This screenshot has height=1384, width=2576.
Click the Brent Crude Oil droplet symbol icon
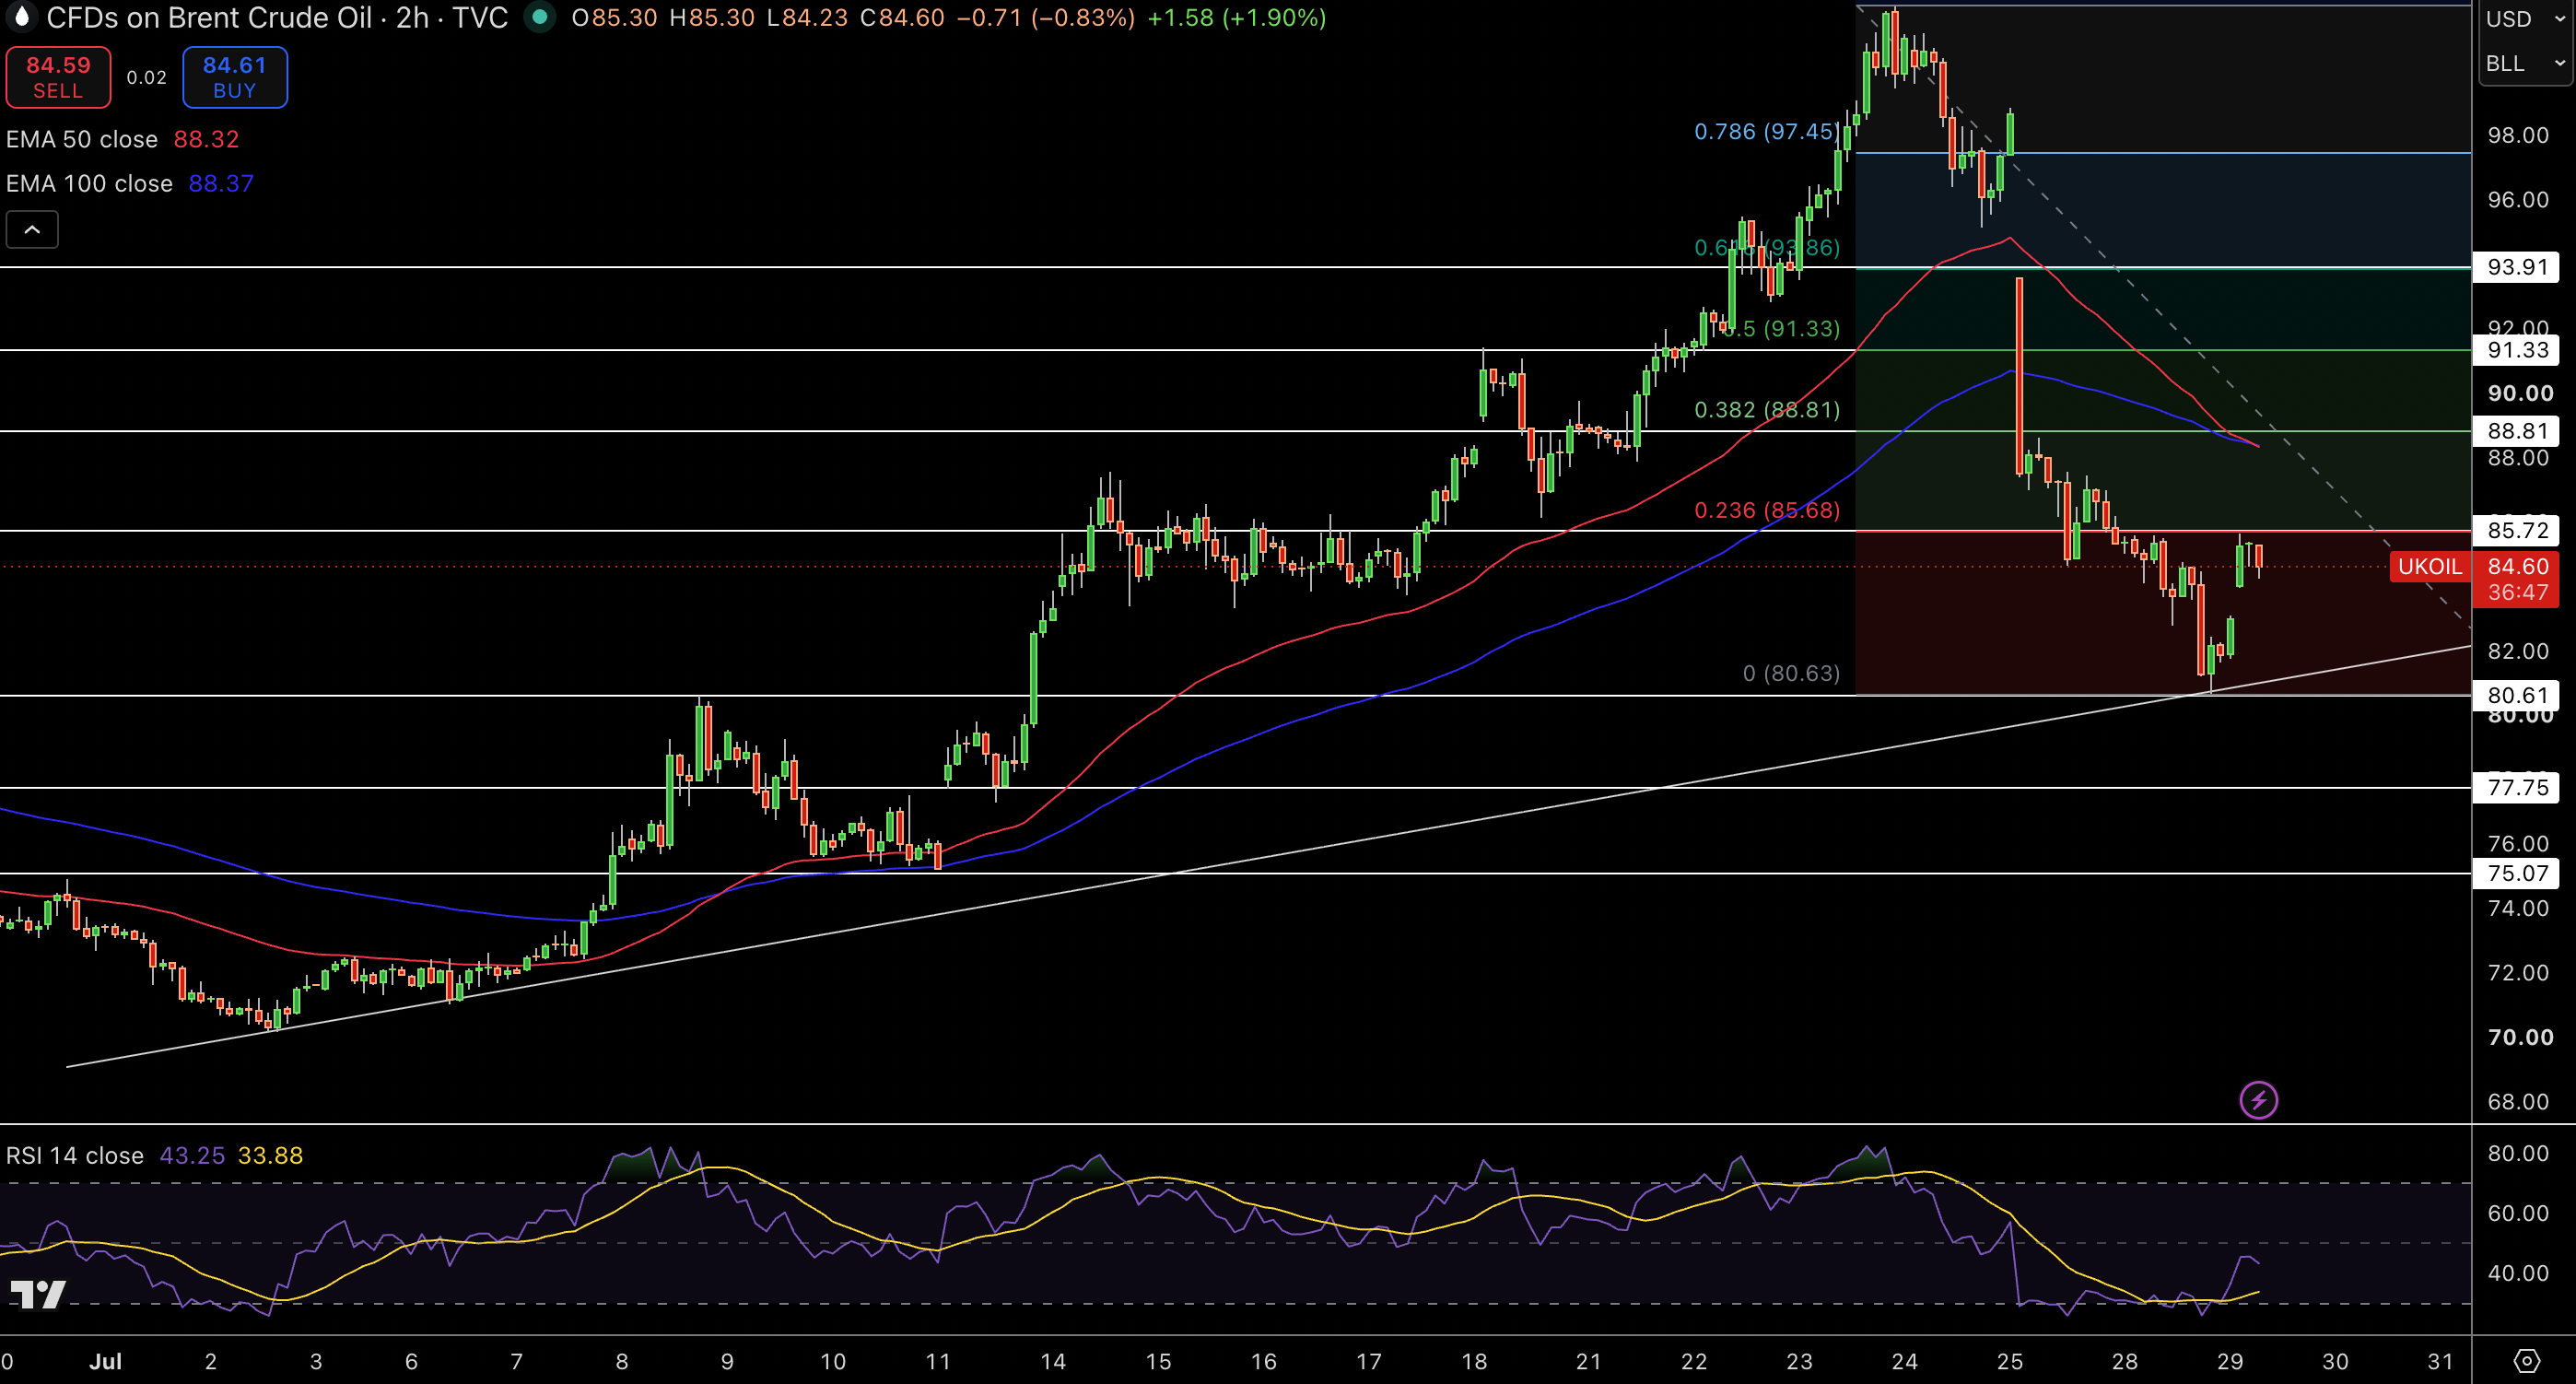[x=21, y=17]
